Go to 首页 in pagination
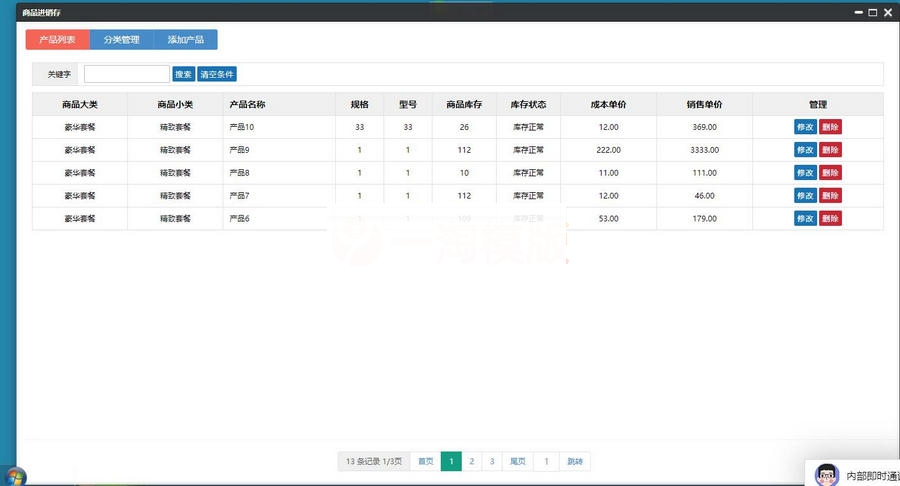Screen dimensions: 900x486 426,461
